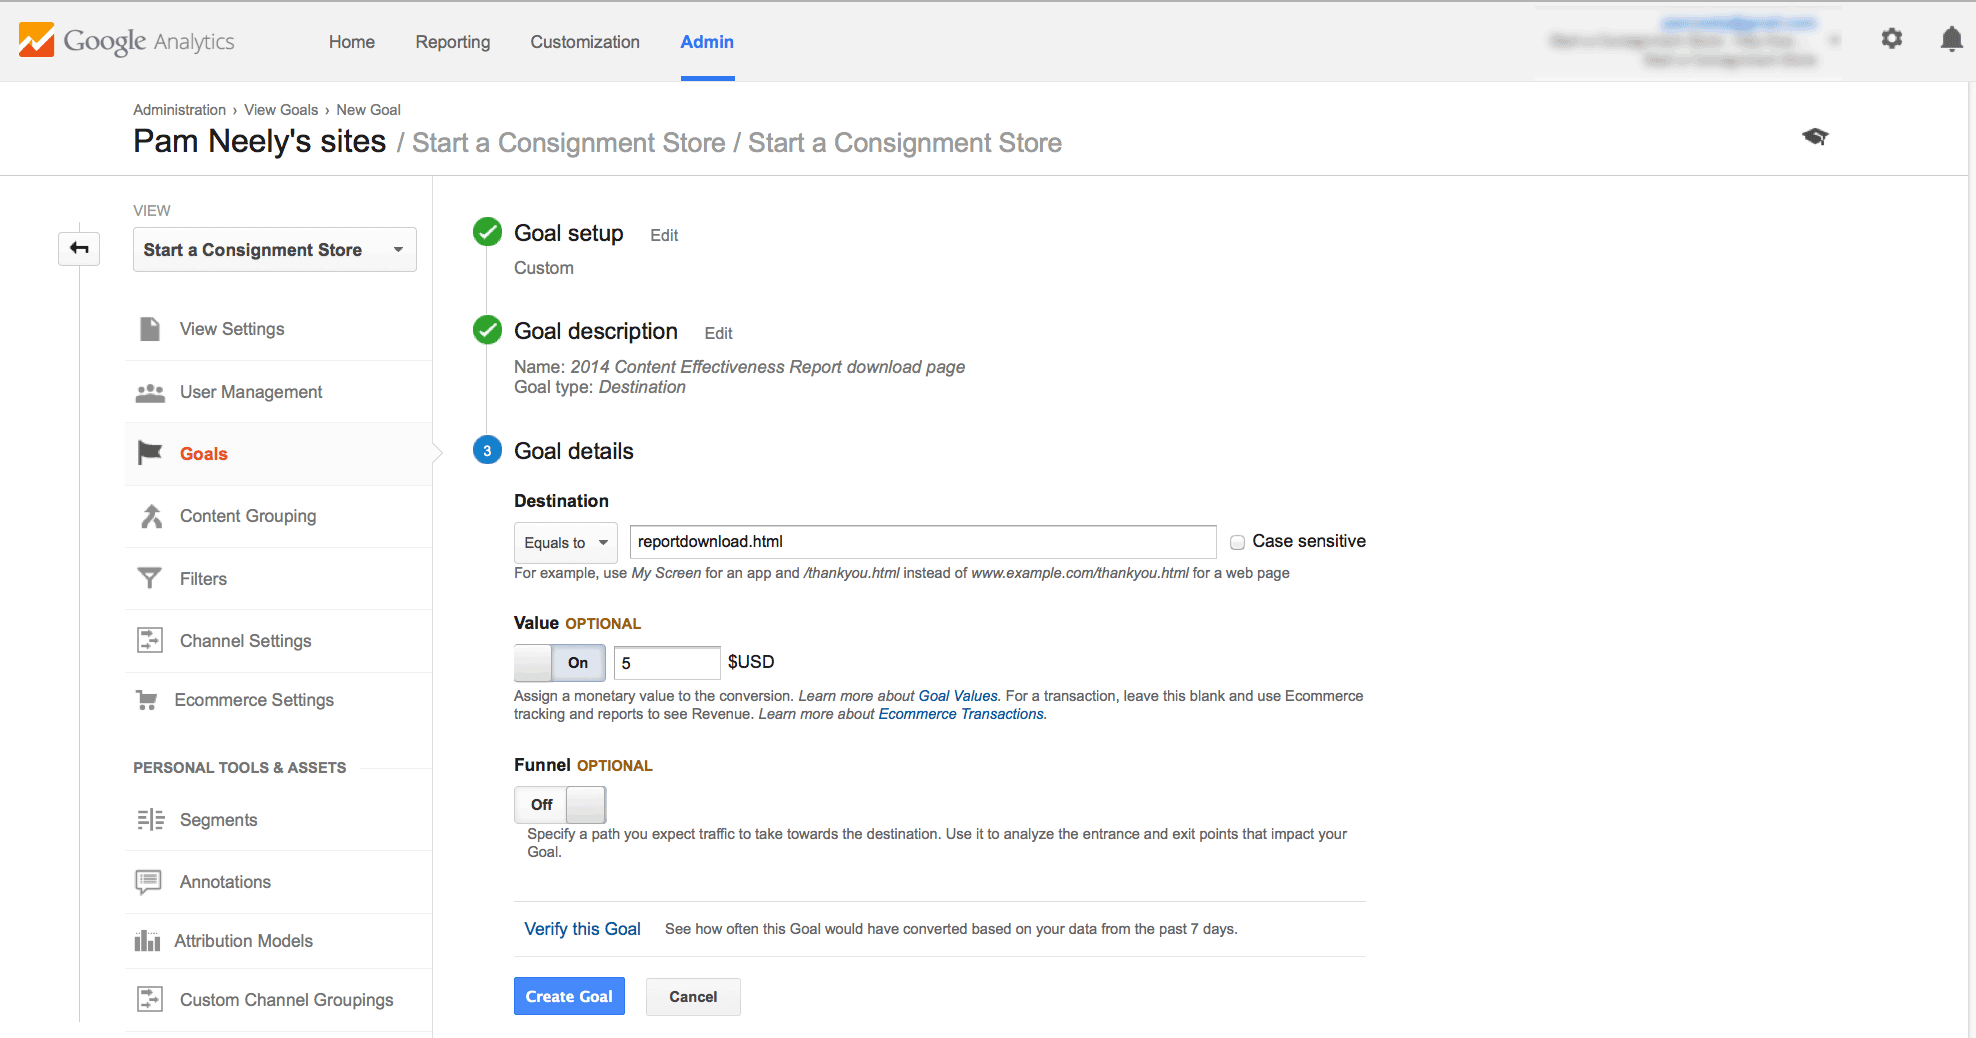Click the graduation cap education icon
Screen dimensions: 1976x1038
click(x=1815, y=136)
